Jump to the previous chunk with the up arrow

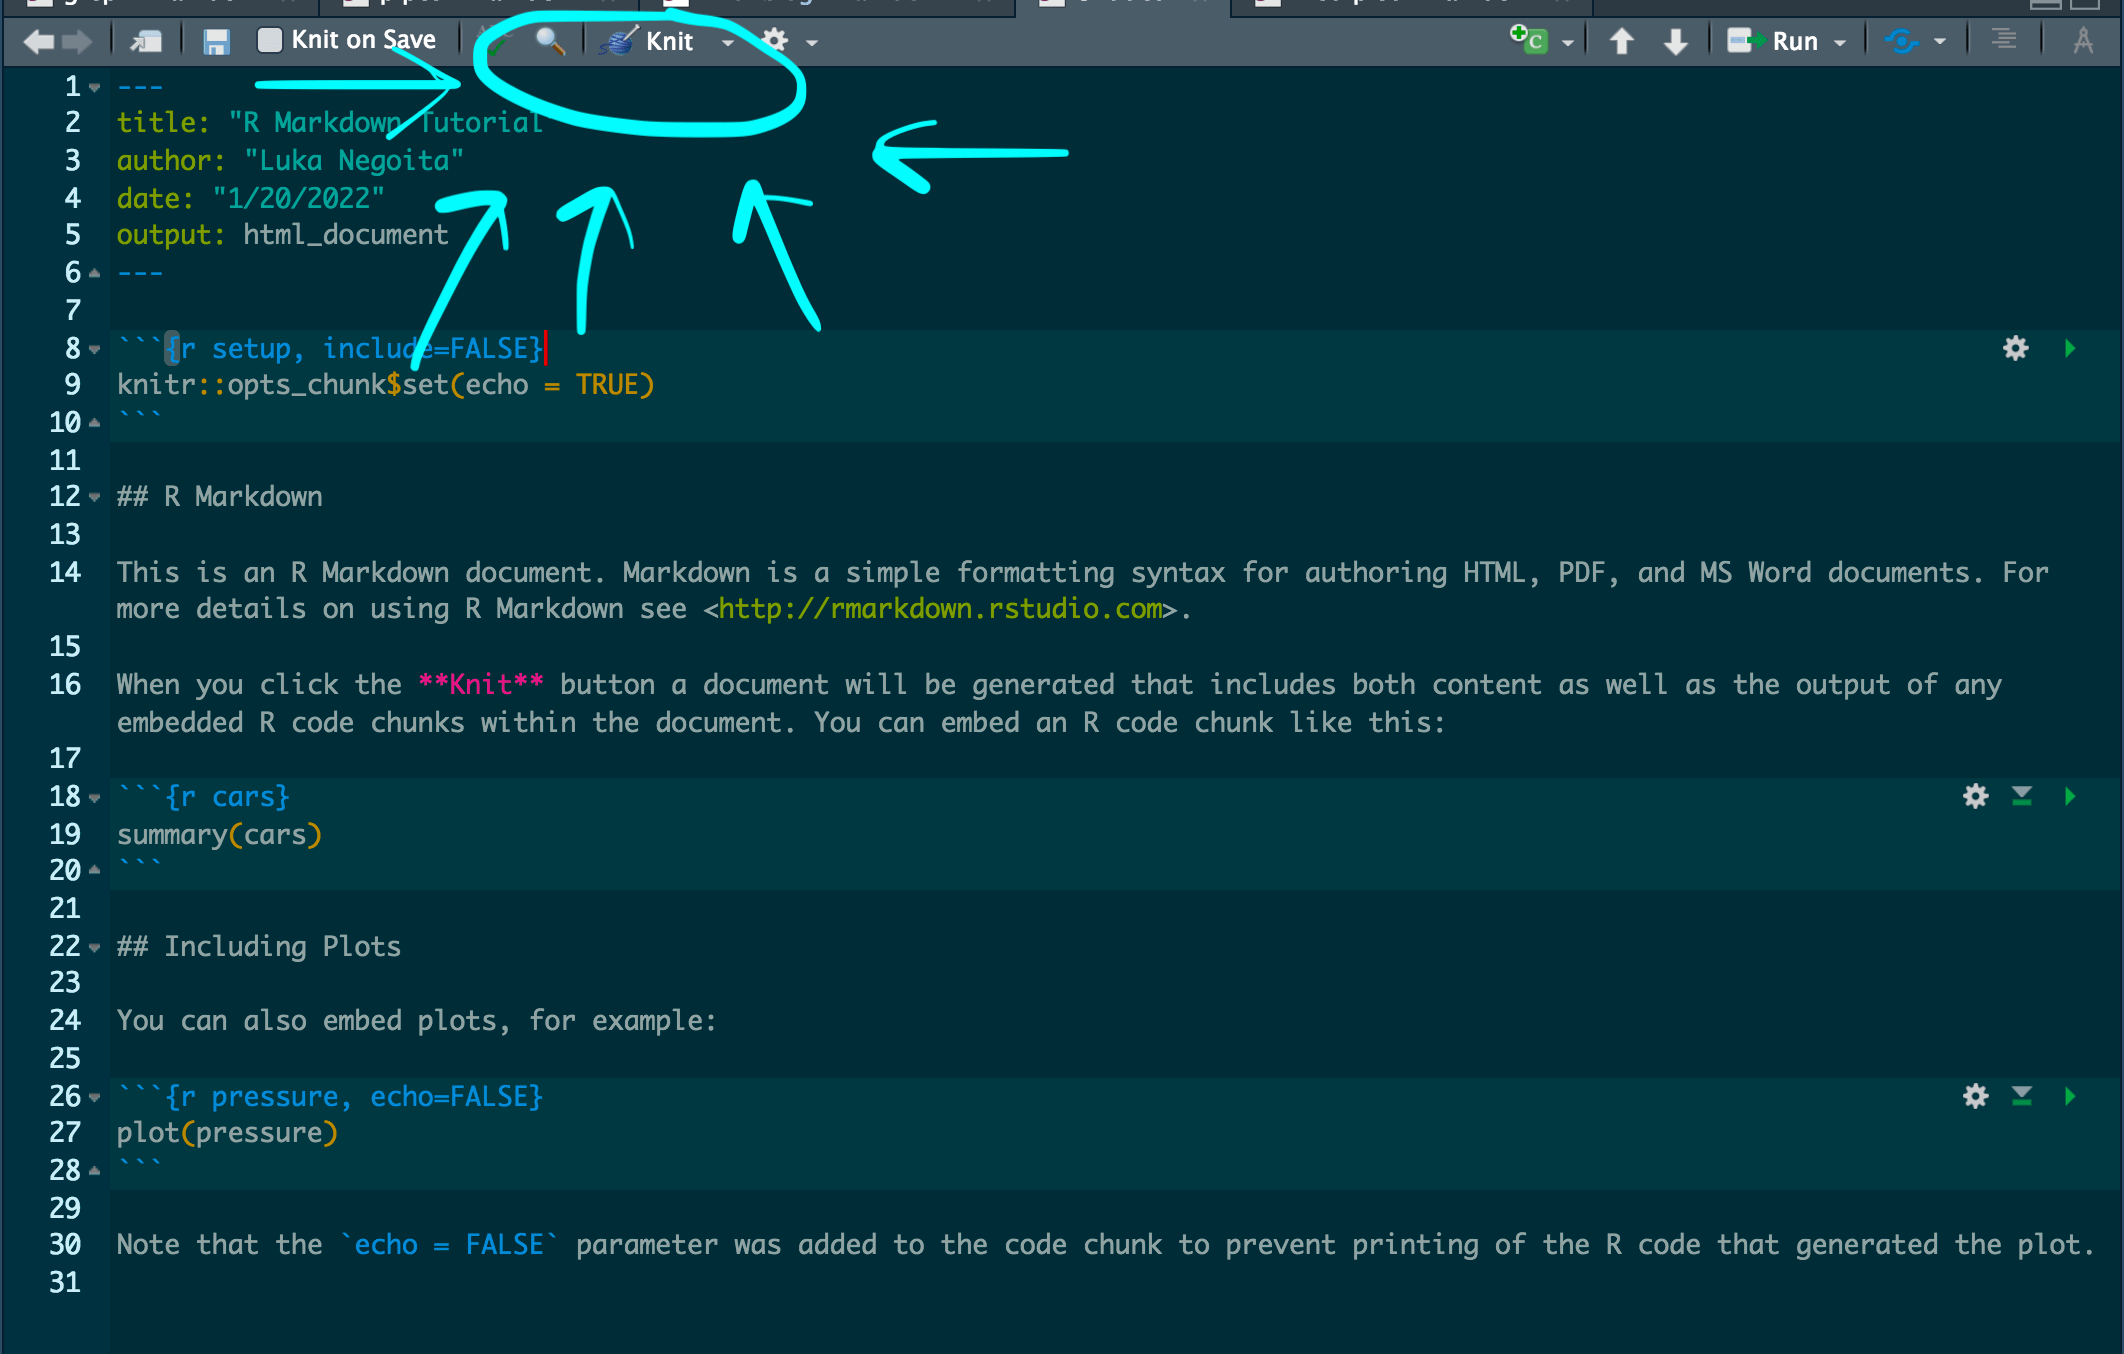1621,41
